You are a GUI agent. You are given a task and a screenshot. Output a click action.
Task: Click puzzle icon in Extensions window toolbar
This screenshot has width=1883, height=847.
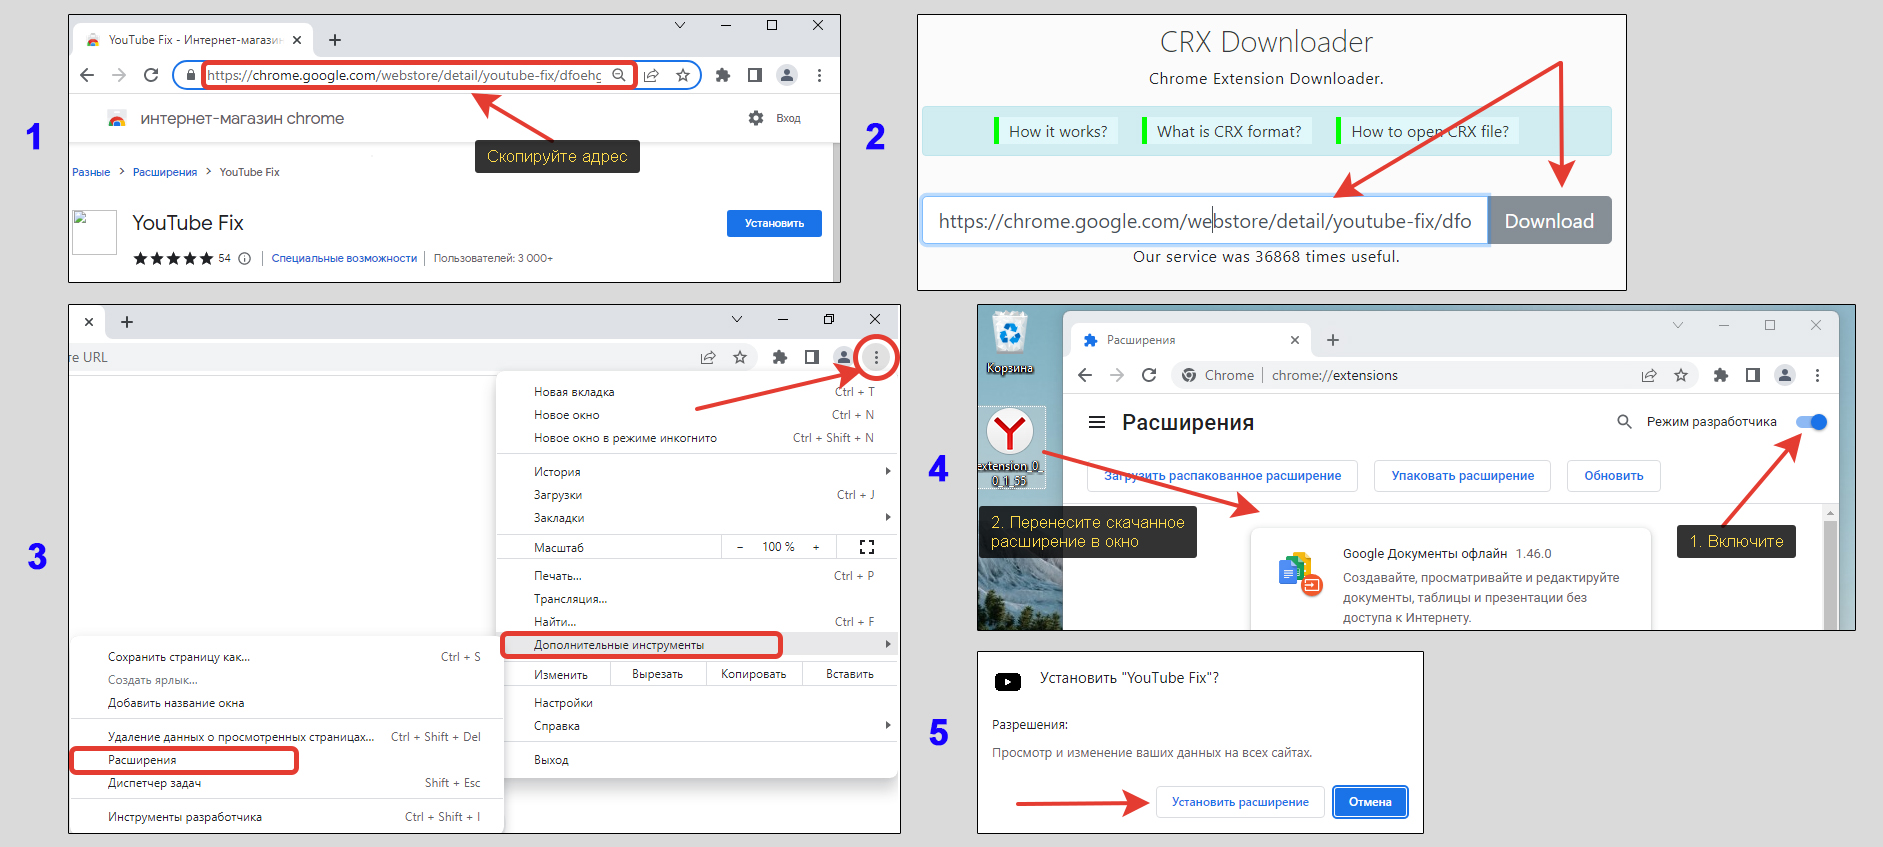pos(1721,375)
